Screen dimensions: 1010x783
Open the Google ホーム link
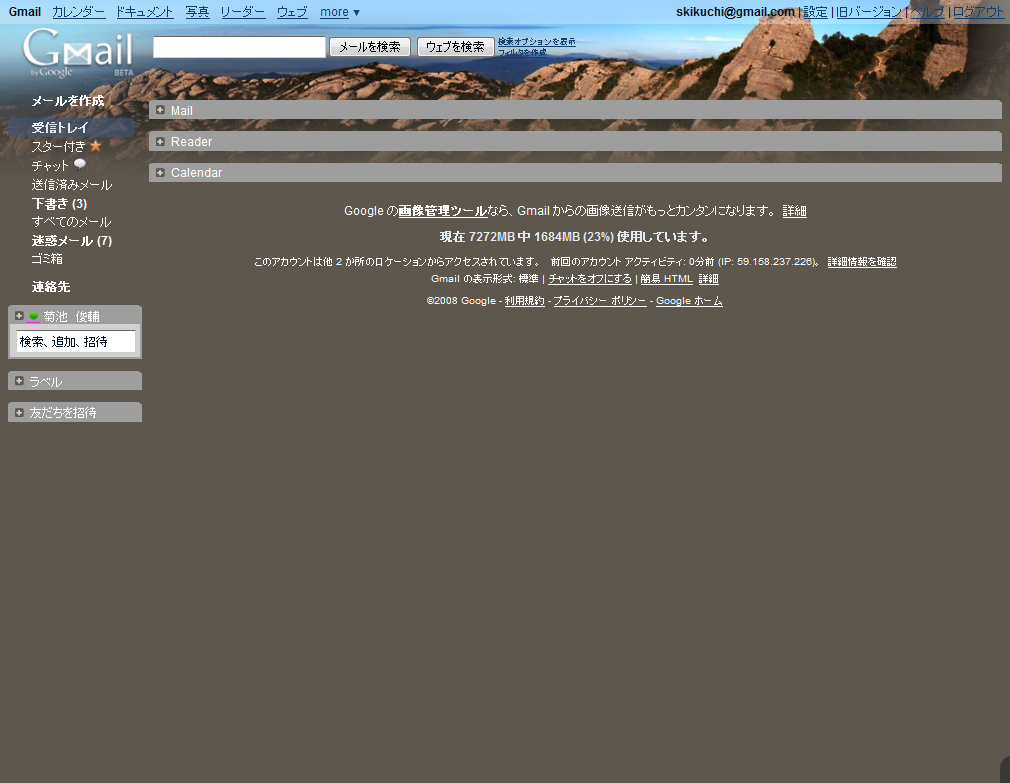(689, 301)
